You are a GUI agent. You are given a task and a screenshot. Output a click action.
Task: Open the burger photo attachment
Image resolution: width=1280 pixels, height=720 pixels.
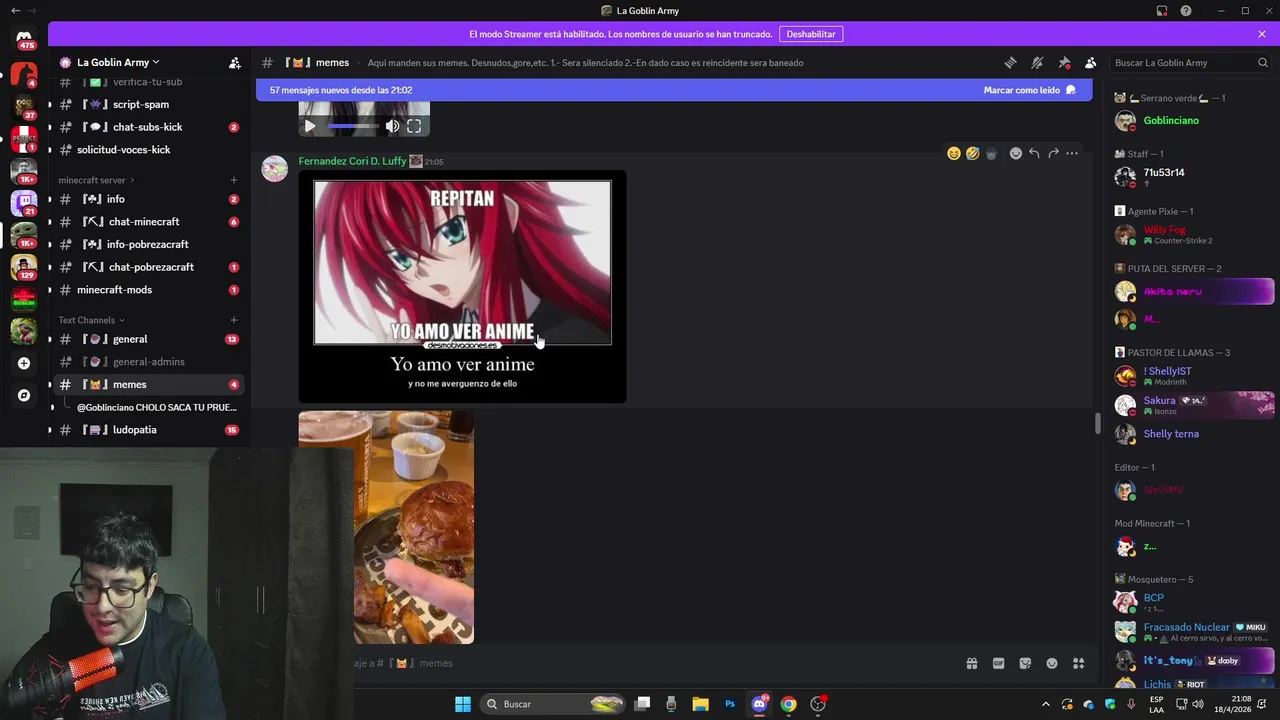click(386, 527)
